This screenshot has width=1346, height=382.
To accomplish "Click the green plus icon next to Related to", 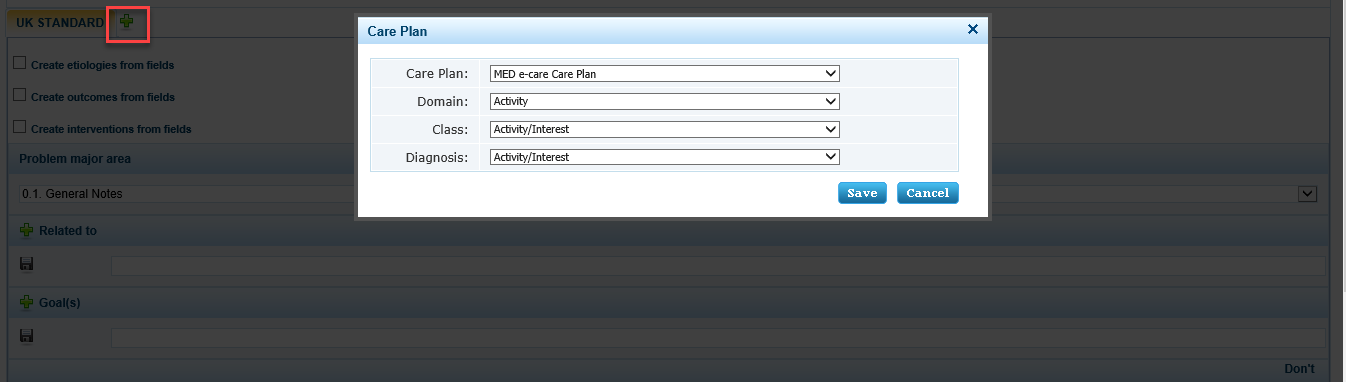I will point(27,230).
